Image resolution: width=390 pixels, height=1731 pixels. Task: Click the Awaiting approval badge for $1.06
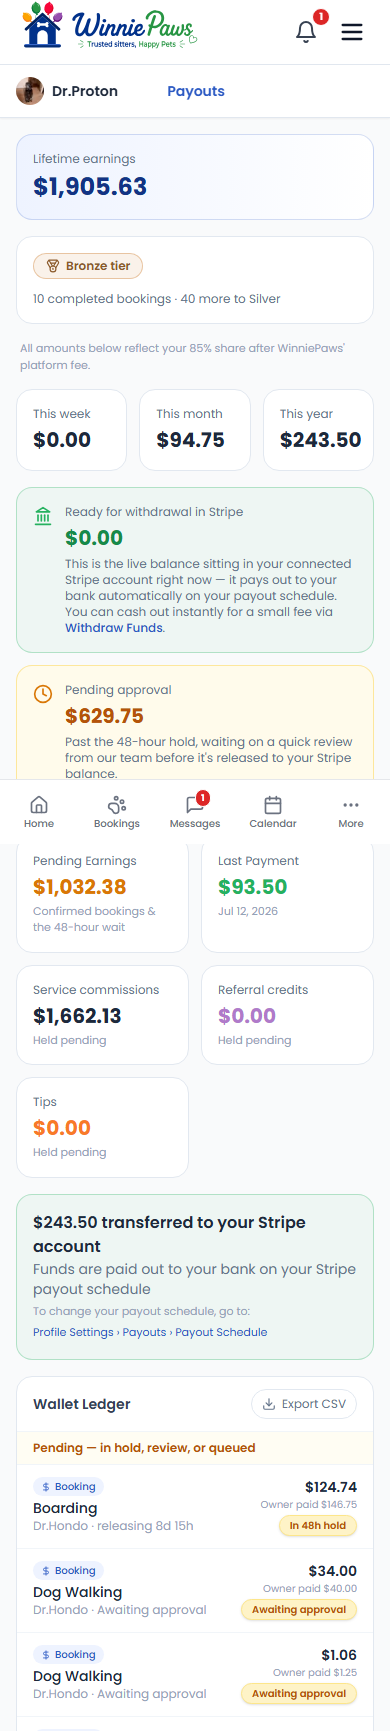pos(299,1694)
